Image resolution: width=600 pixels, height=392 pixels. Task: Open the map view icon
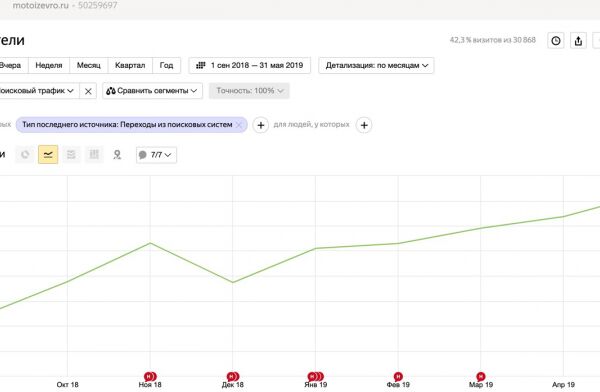click(x=117, y=155)
